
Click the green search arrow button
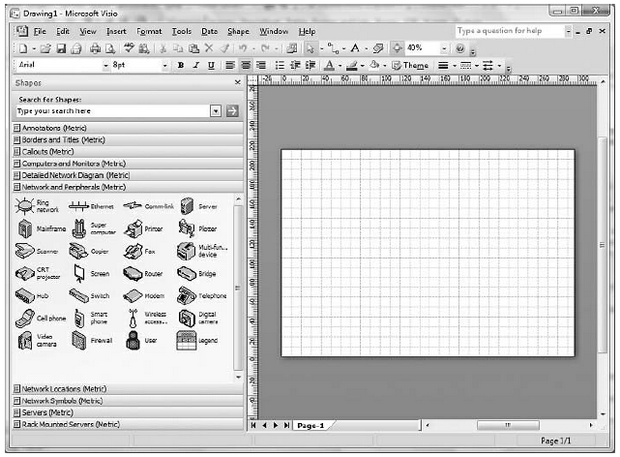(232, 110)
